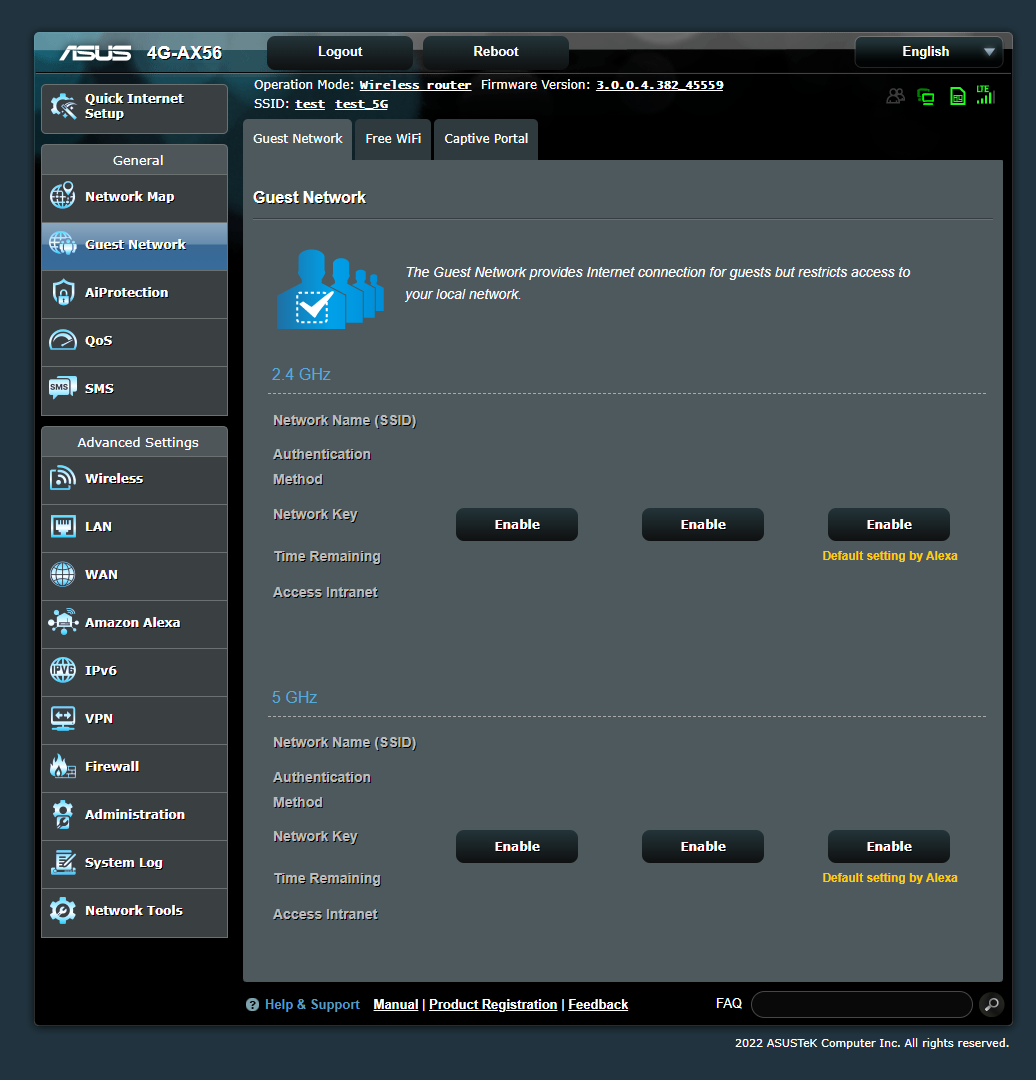Open Network Map from sidebar
Viewport: 1036px width, 1080px height.
tap(130, 196)
